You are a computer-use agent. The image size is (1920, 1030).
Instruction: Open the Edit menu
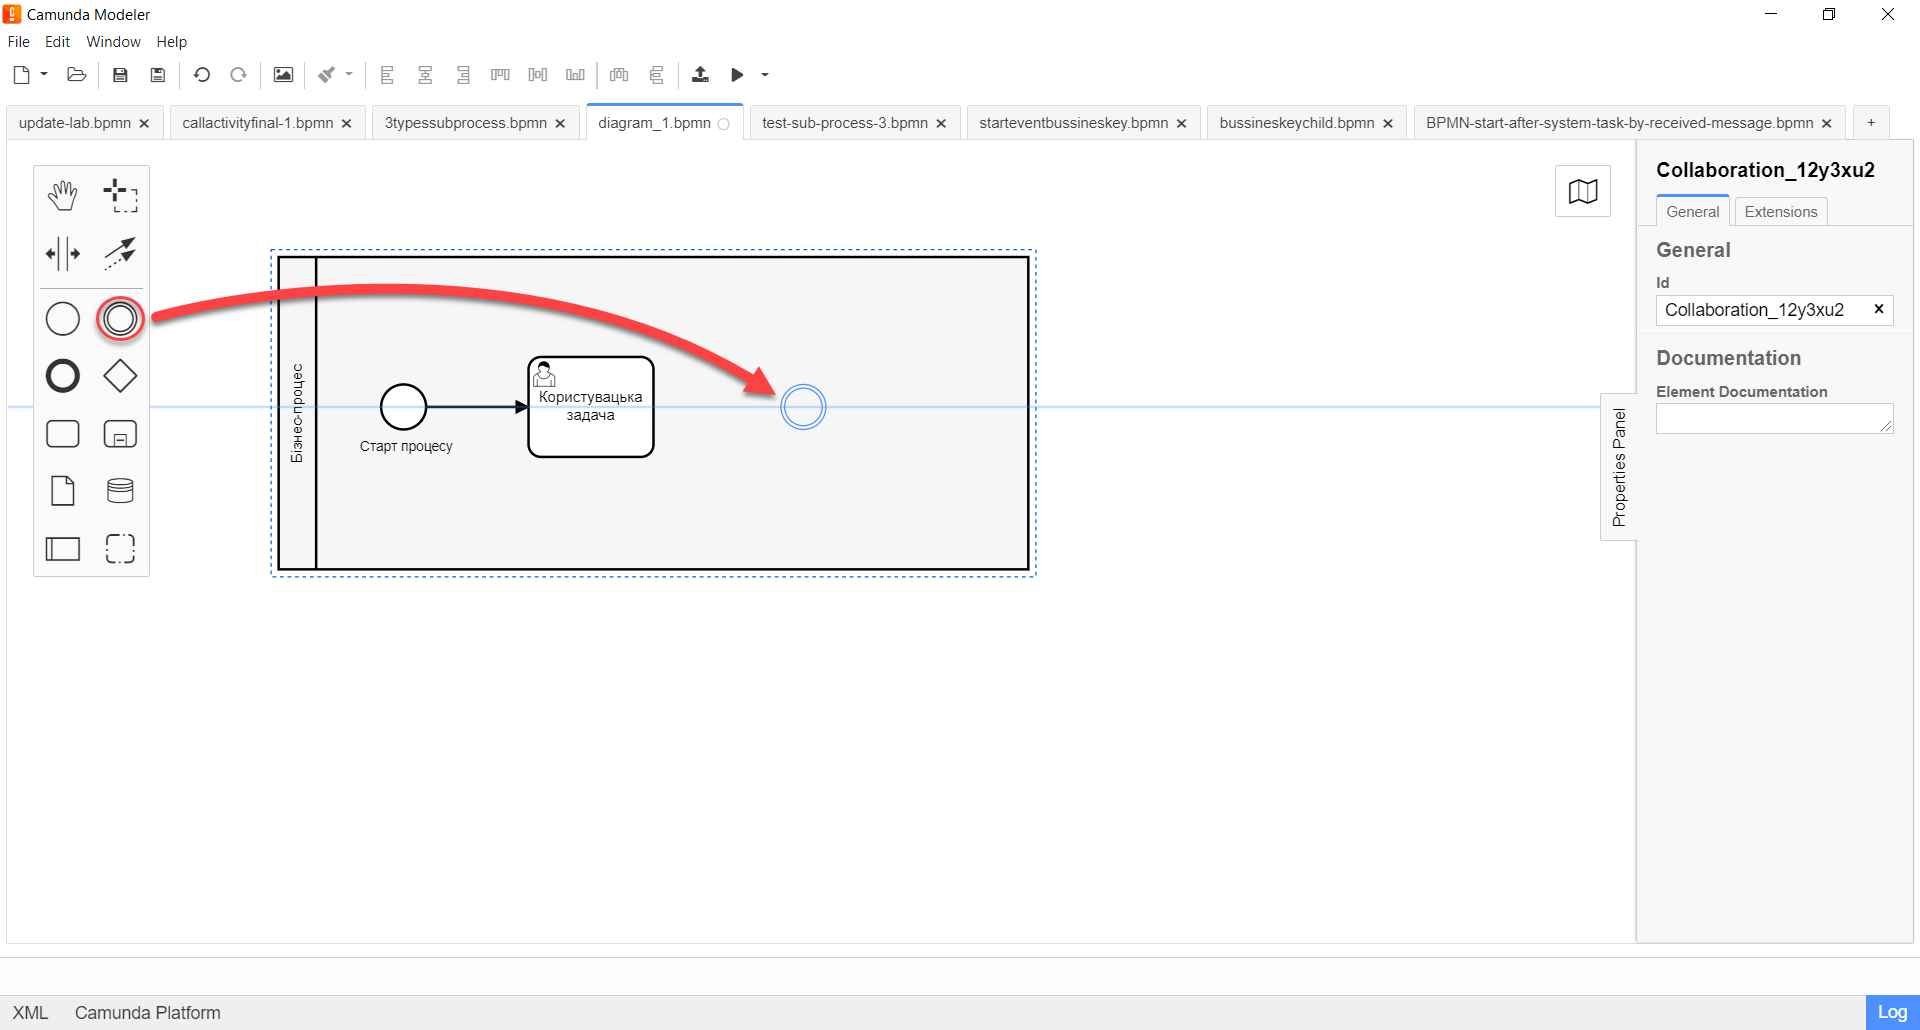pyautogui.click(x=57, y=42)
